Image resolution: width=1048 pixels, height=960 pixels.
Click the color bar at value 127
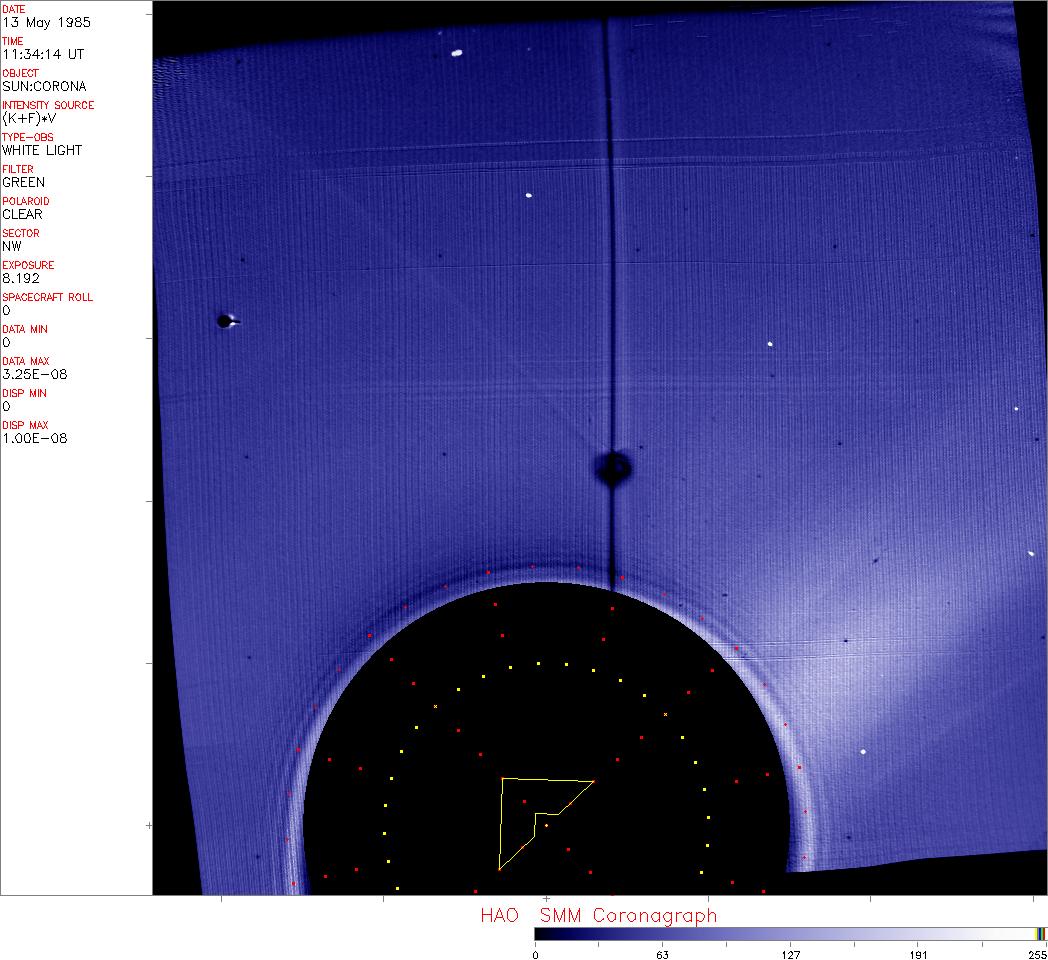click(790, 933)
